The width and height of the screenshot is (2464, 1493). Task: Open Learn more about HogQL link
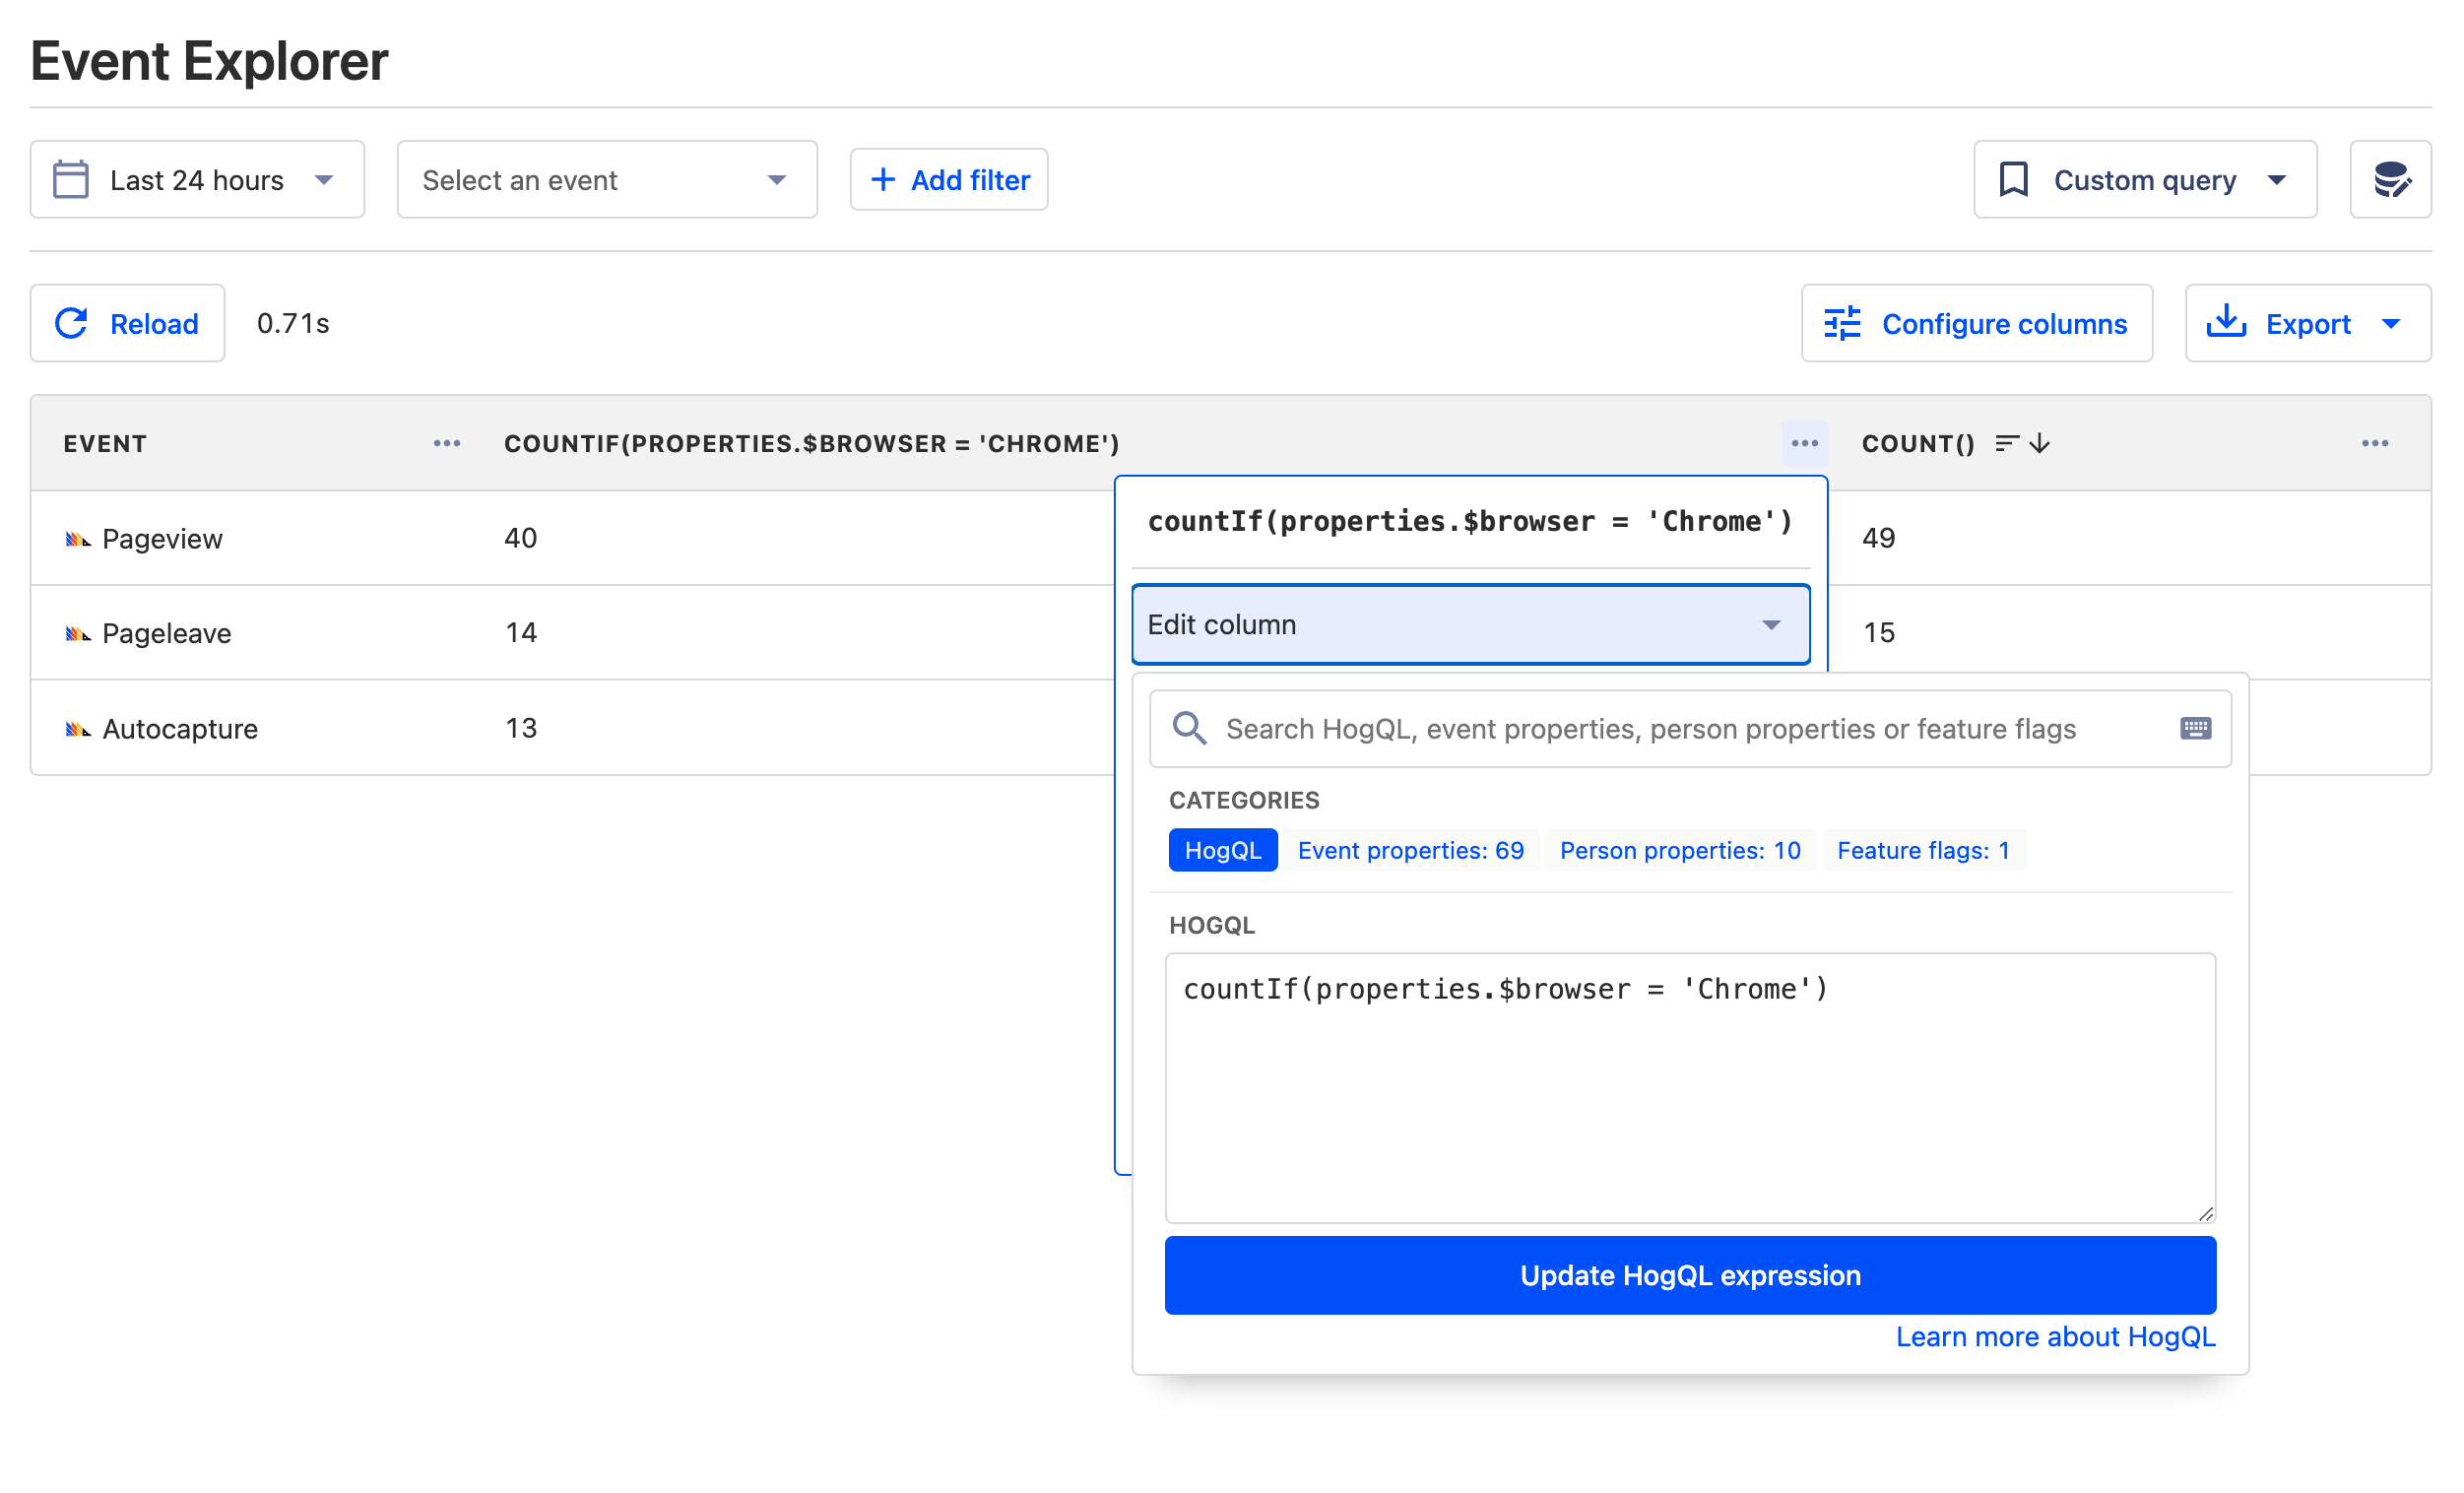2054,1336
